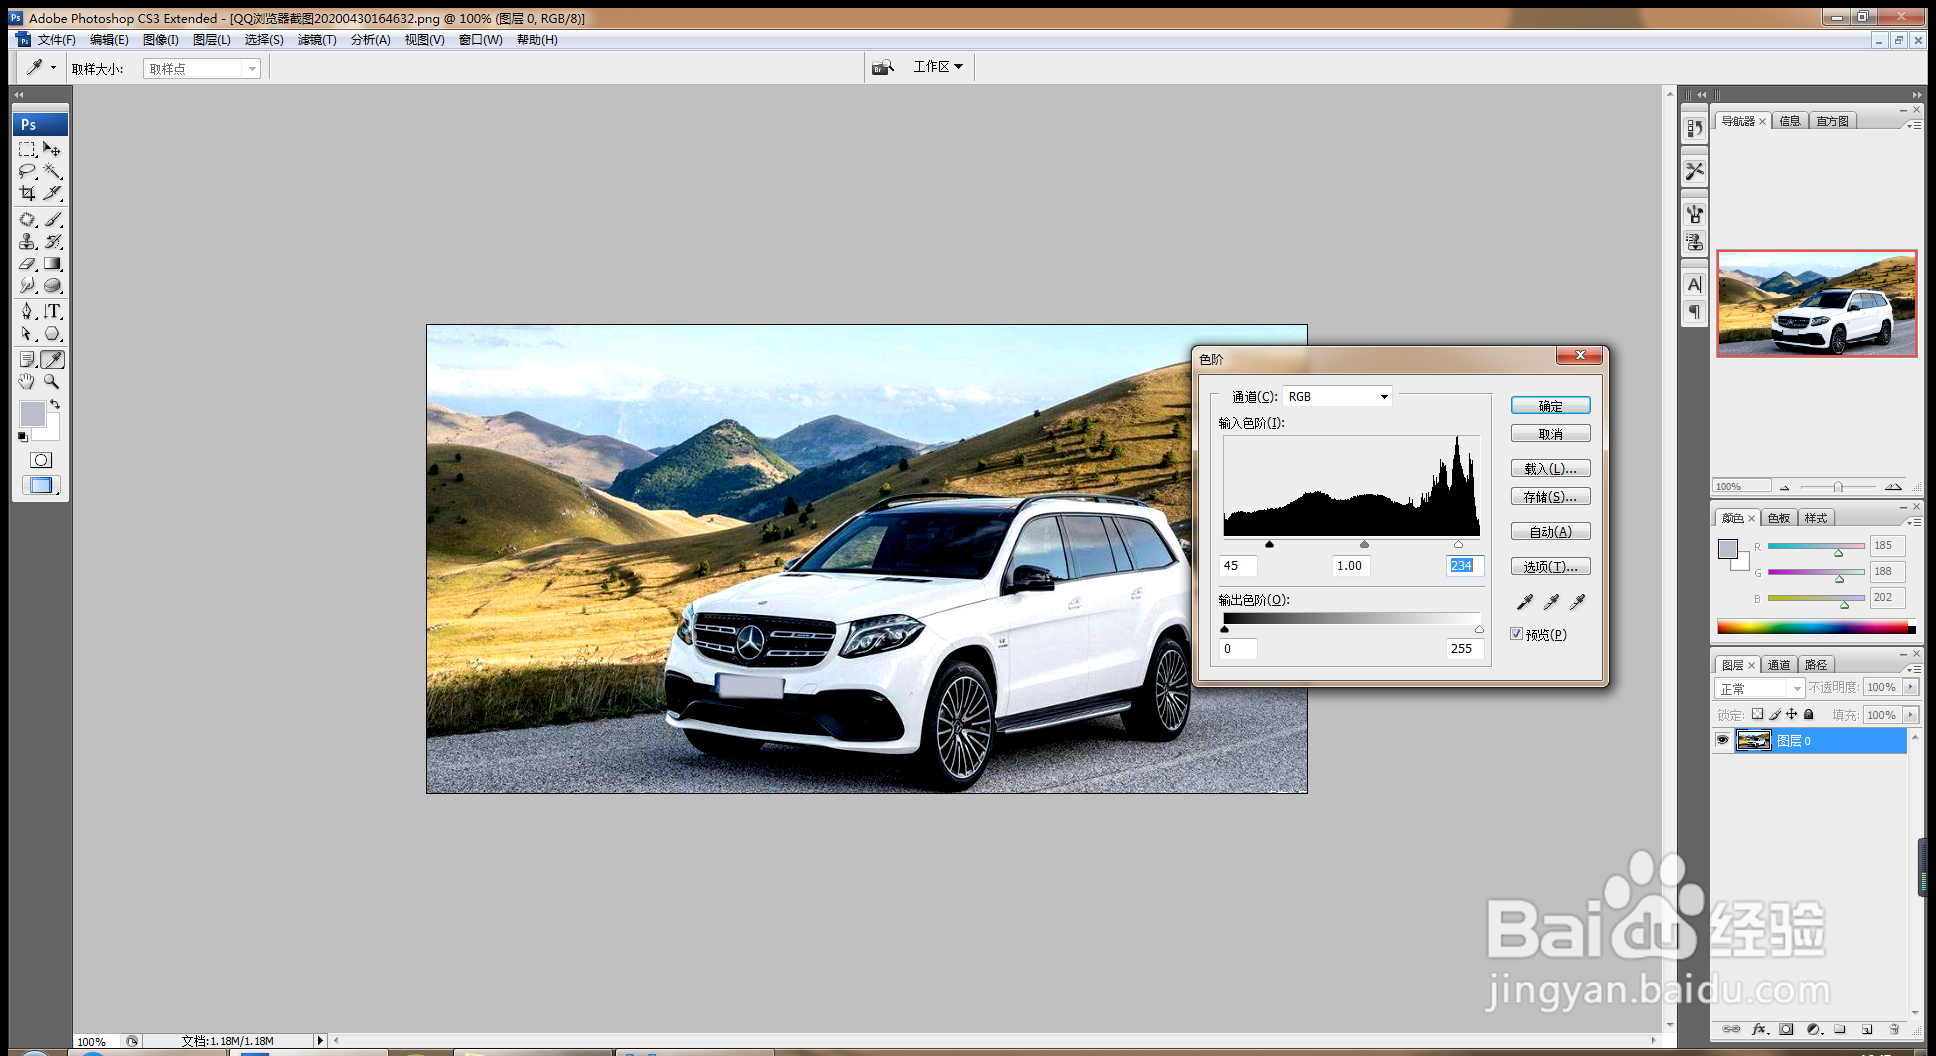
Task: Toggle lock position
Action: click(1792, 714)
